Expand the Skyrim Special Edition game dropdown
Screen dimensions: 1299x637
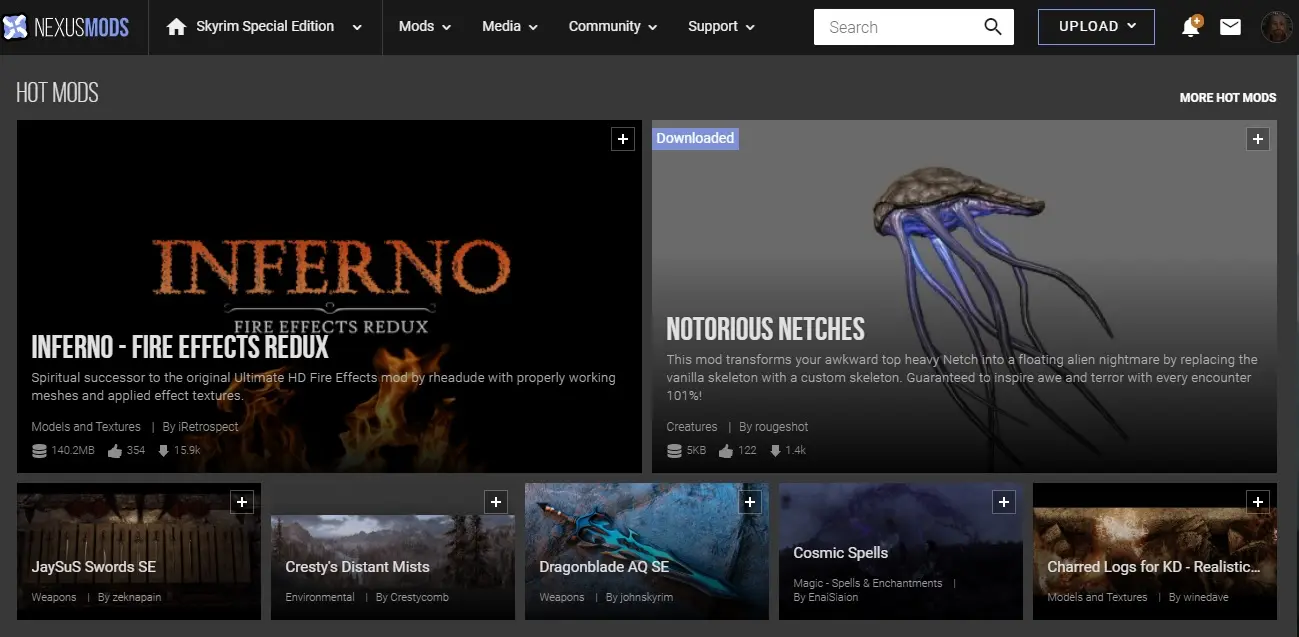point(357,28)
